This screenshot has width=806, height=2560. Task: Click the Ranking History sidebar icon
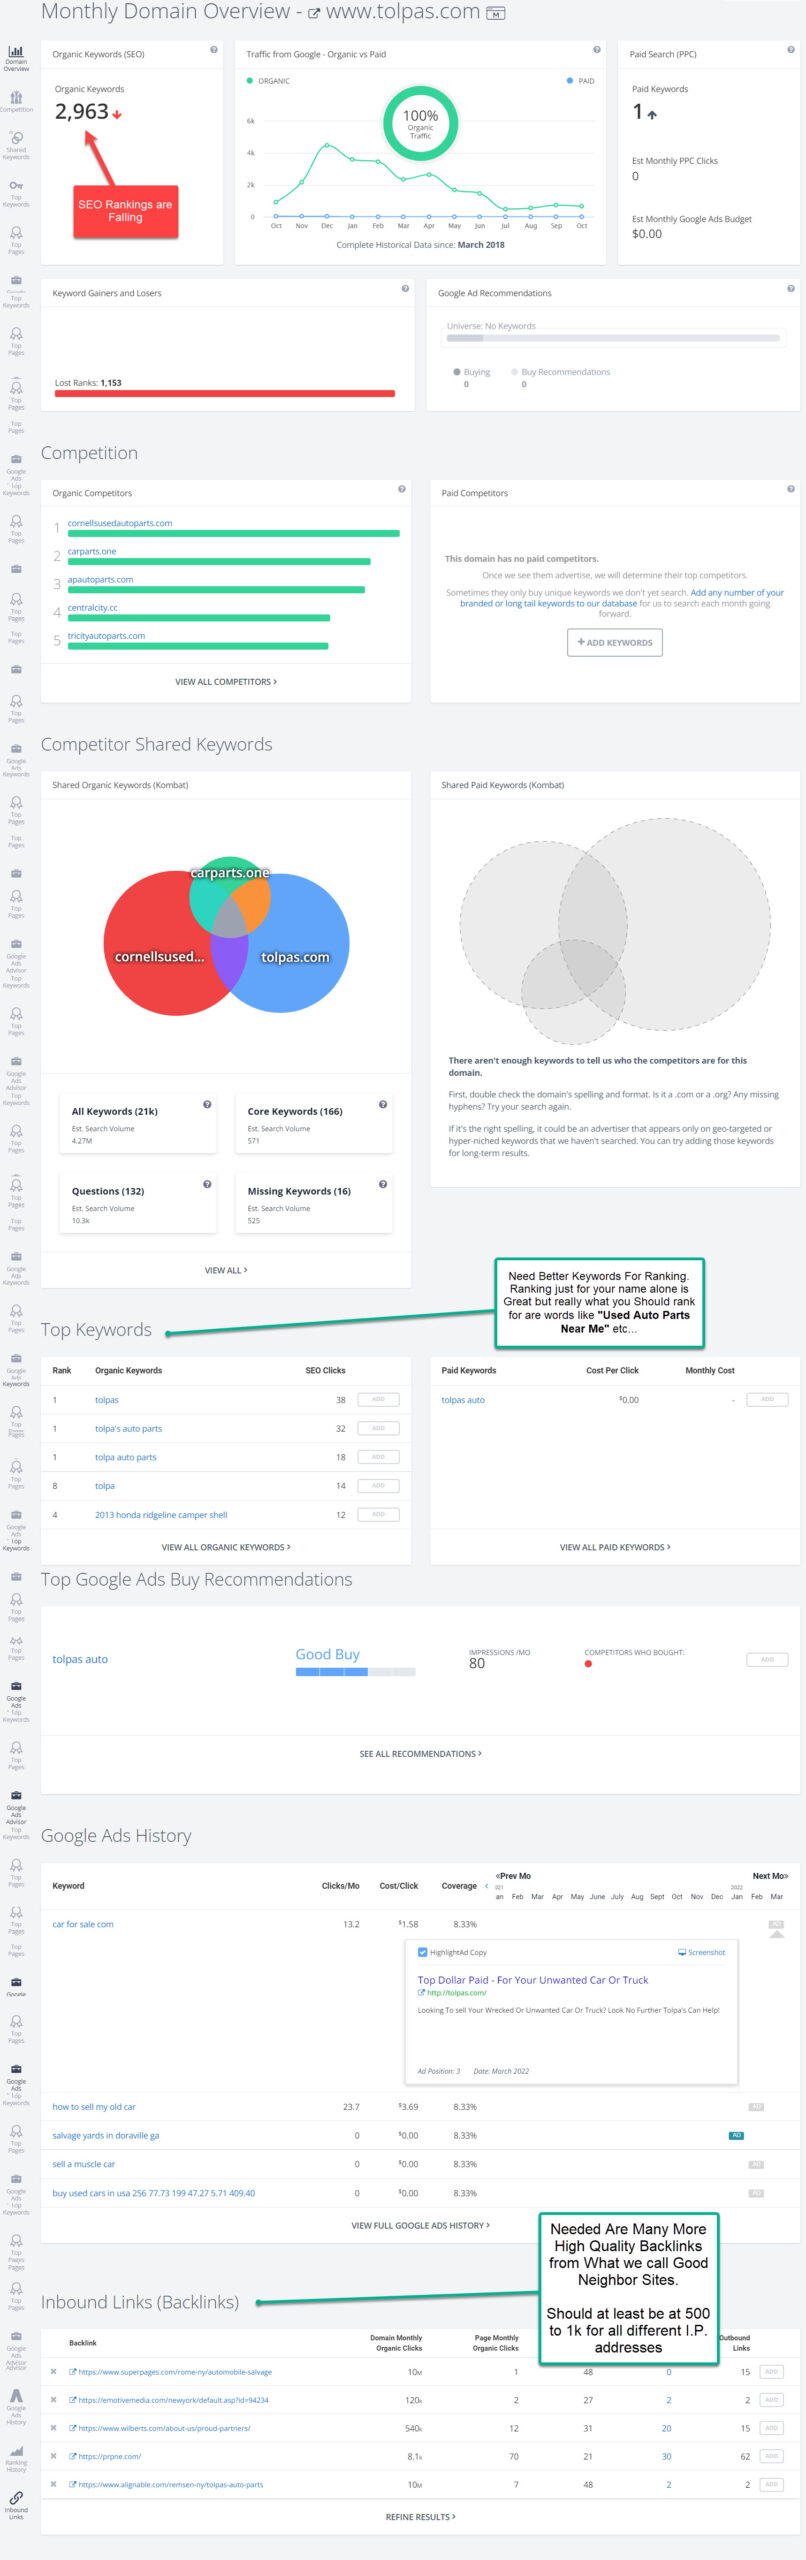[16, 2456]
